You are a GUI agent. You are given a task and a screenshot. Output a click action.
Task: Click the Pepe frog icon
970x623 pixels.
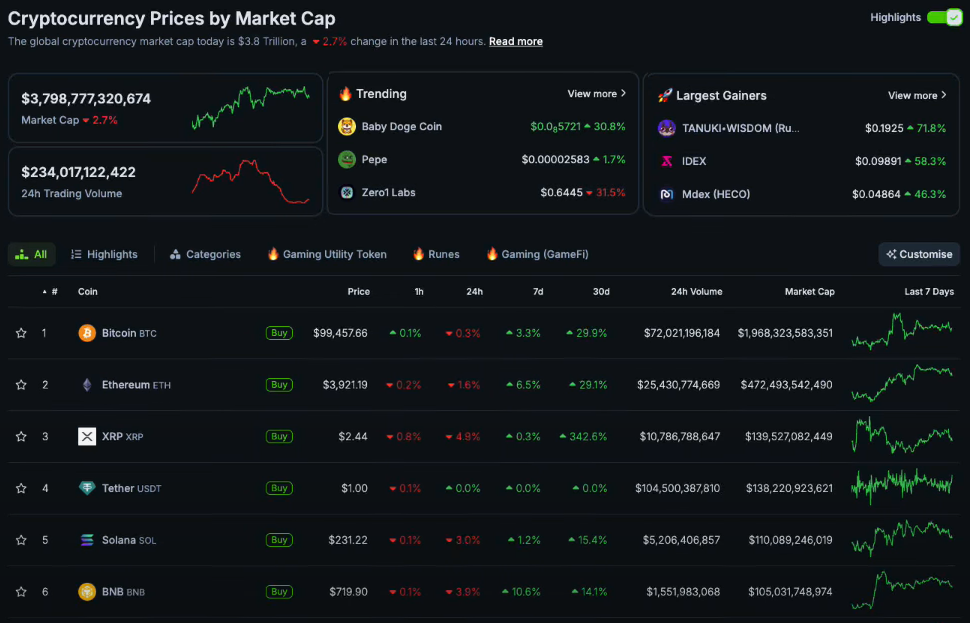(347, 160)
